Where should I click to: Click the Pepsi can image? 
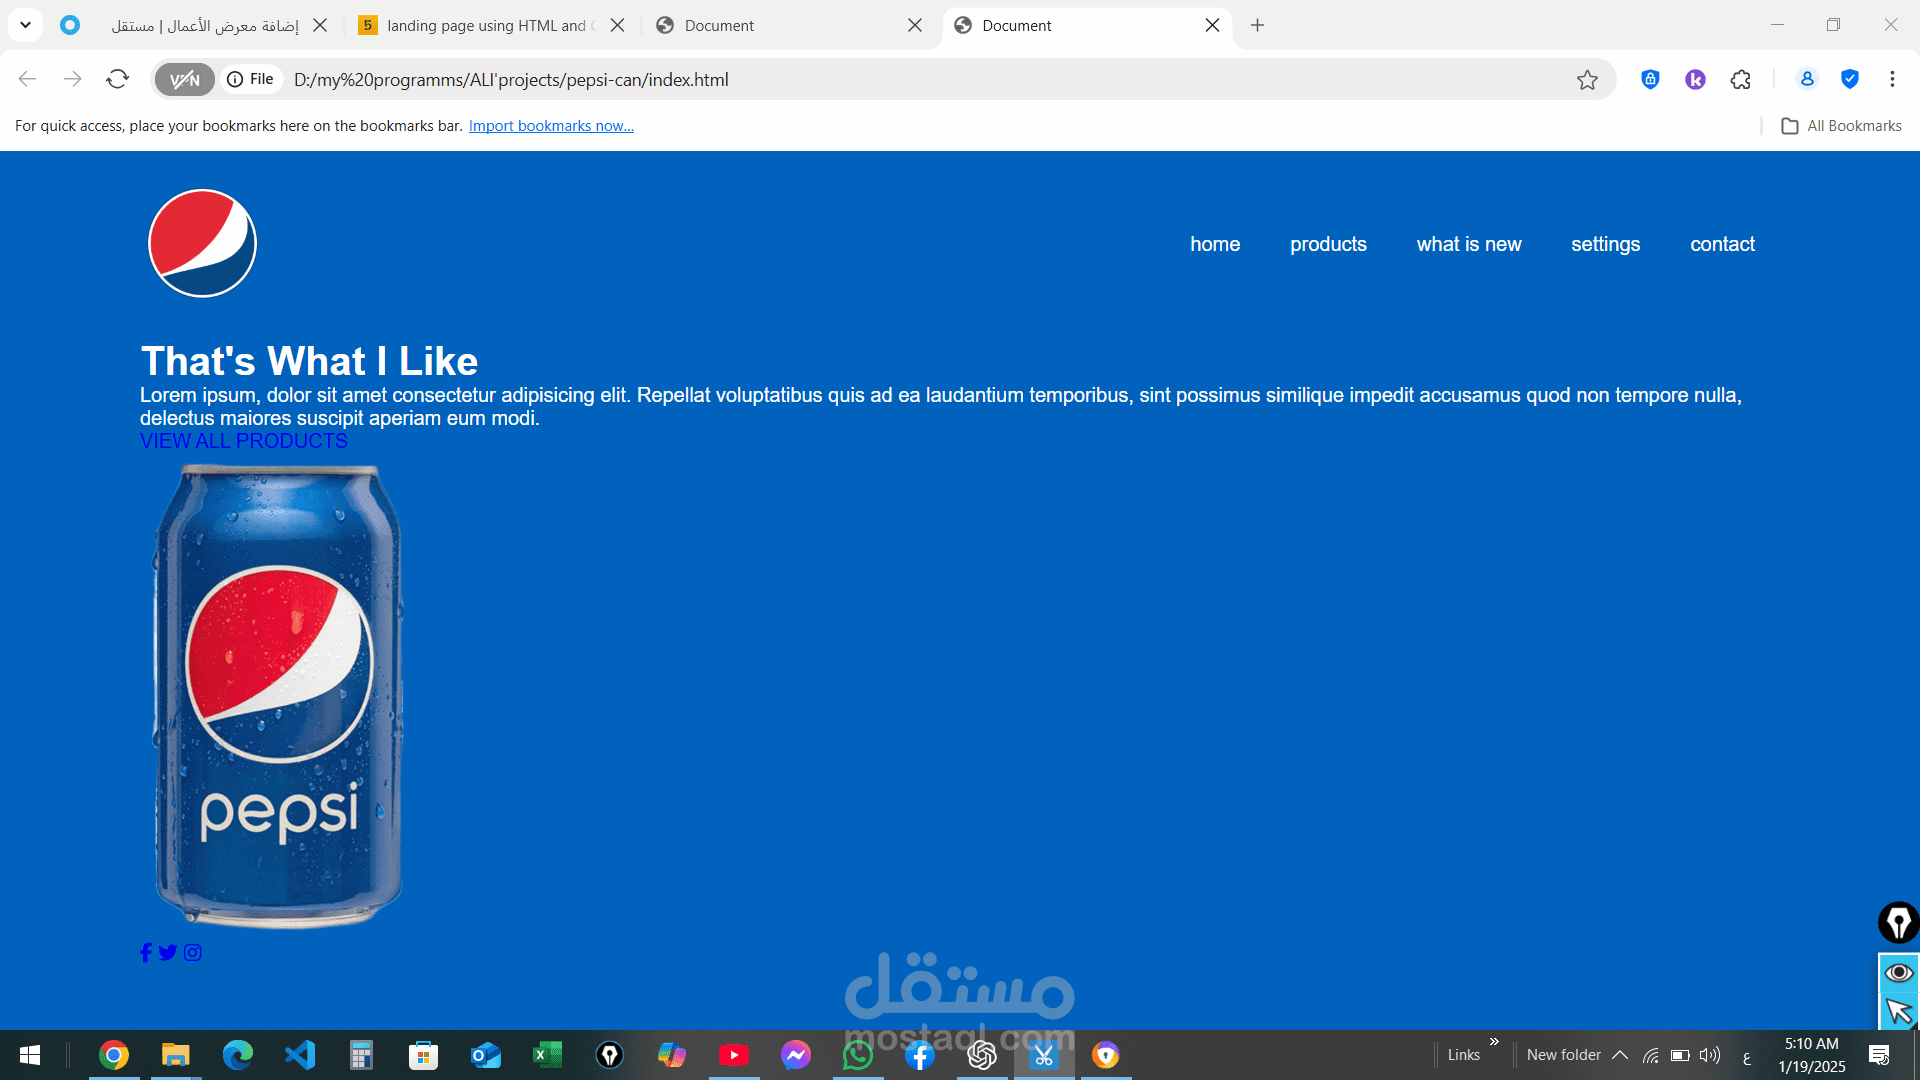[x=279, y=696]
